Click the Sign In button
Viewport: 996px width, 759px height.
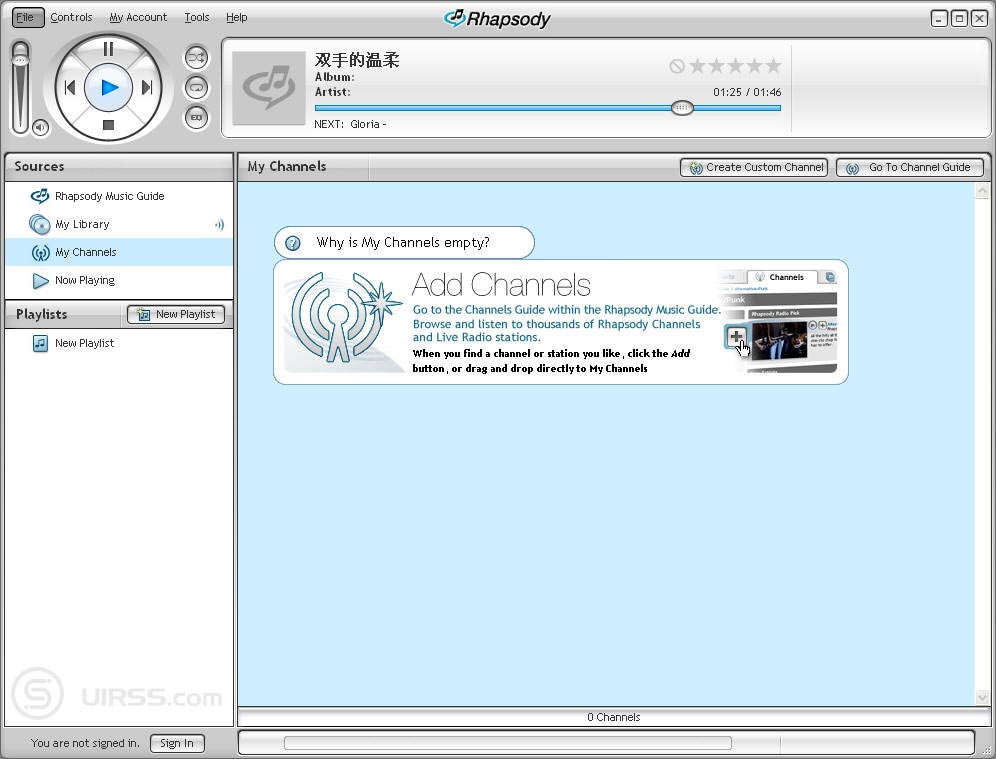point(177,743)
